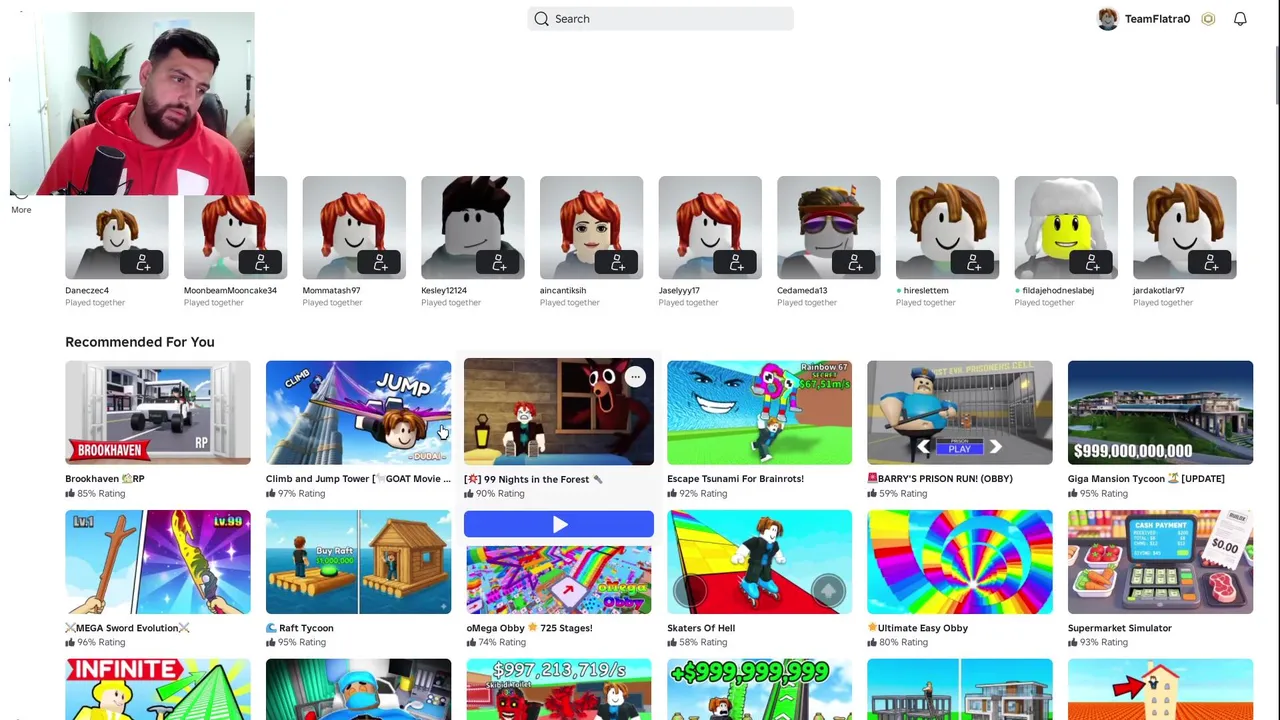Add friend icon on fildajehodneslabej card

[x=1092, y=263]
